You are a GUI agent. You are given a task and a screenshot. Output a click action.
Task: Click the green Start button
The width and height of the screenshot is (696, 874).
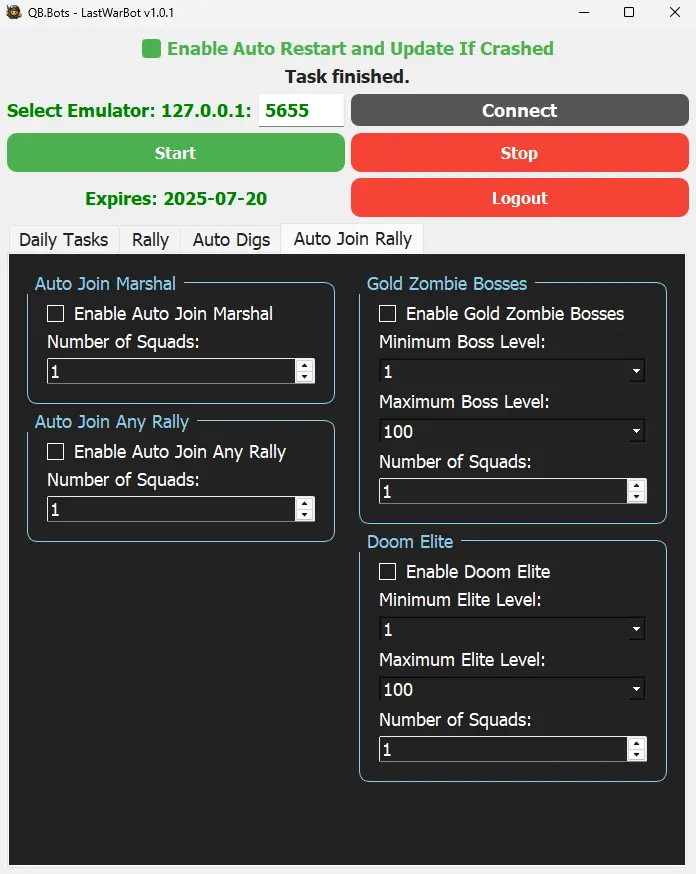176,153
